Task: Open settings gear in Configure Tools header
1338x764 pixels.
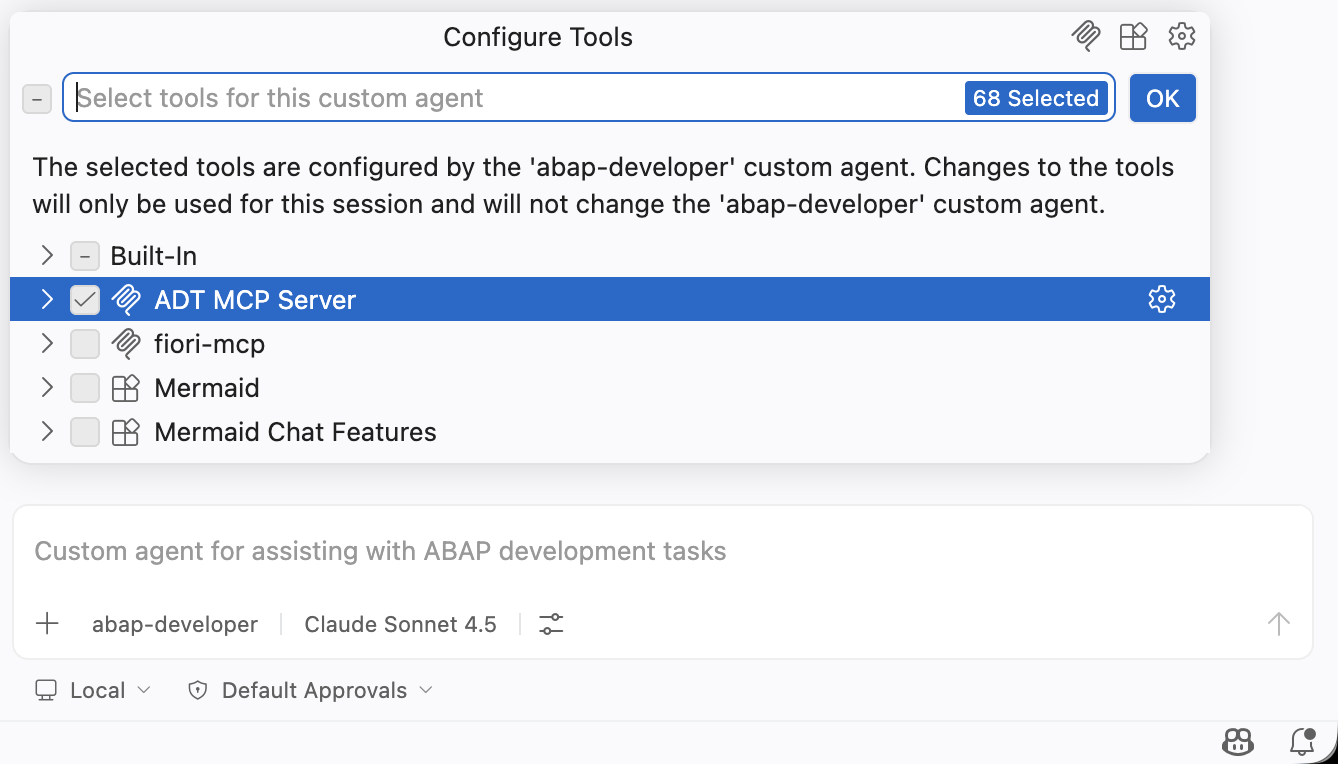Action: 1182,37
